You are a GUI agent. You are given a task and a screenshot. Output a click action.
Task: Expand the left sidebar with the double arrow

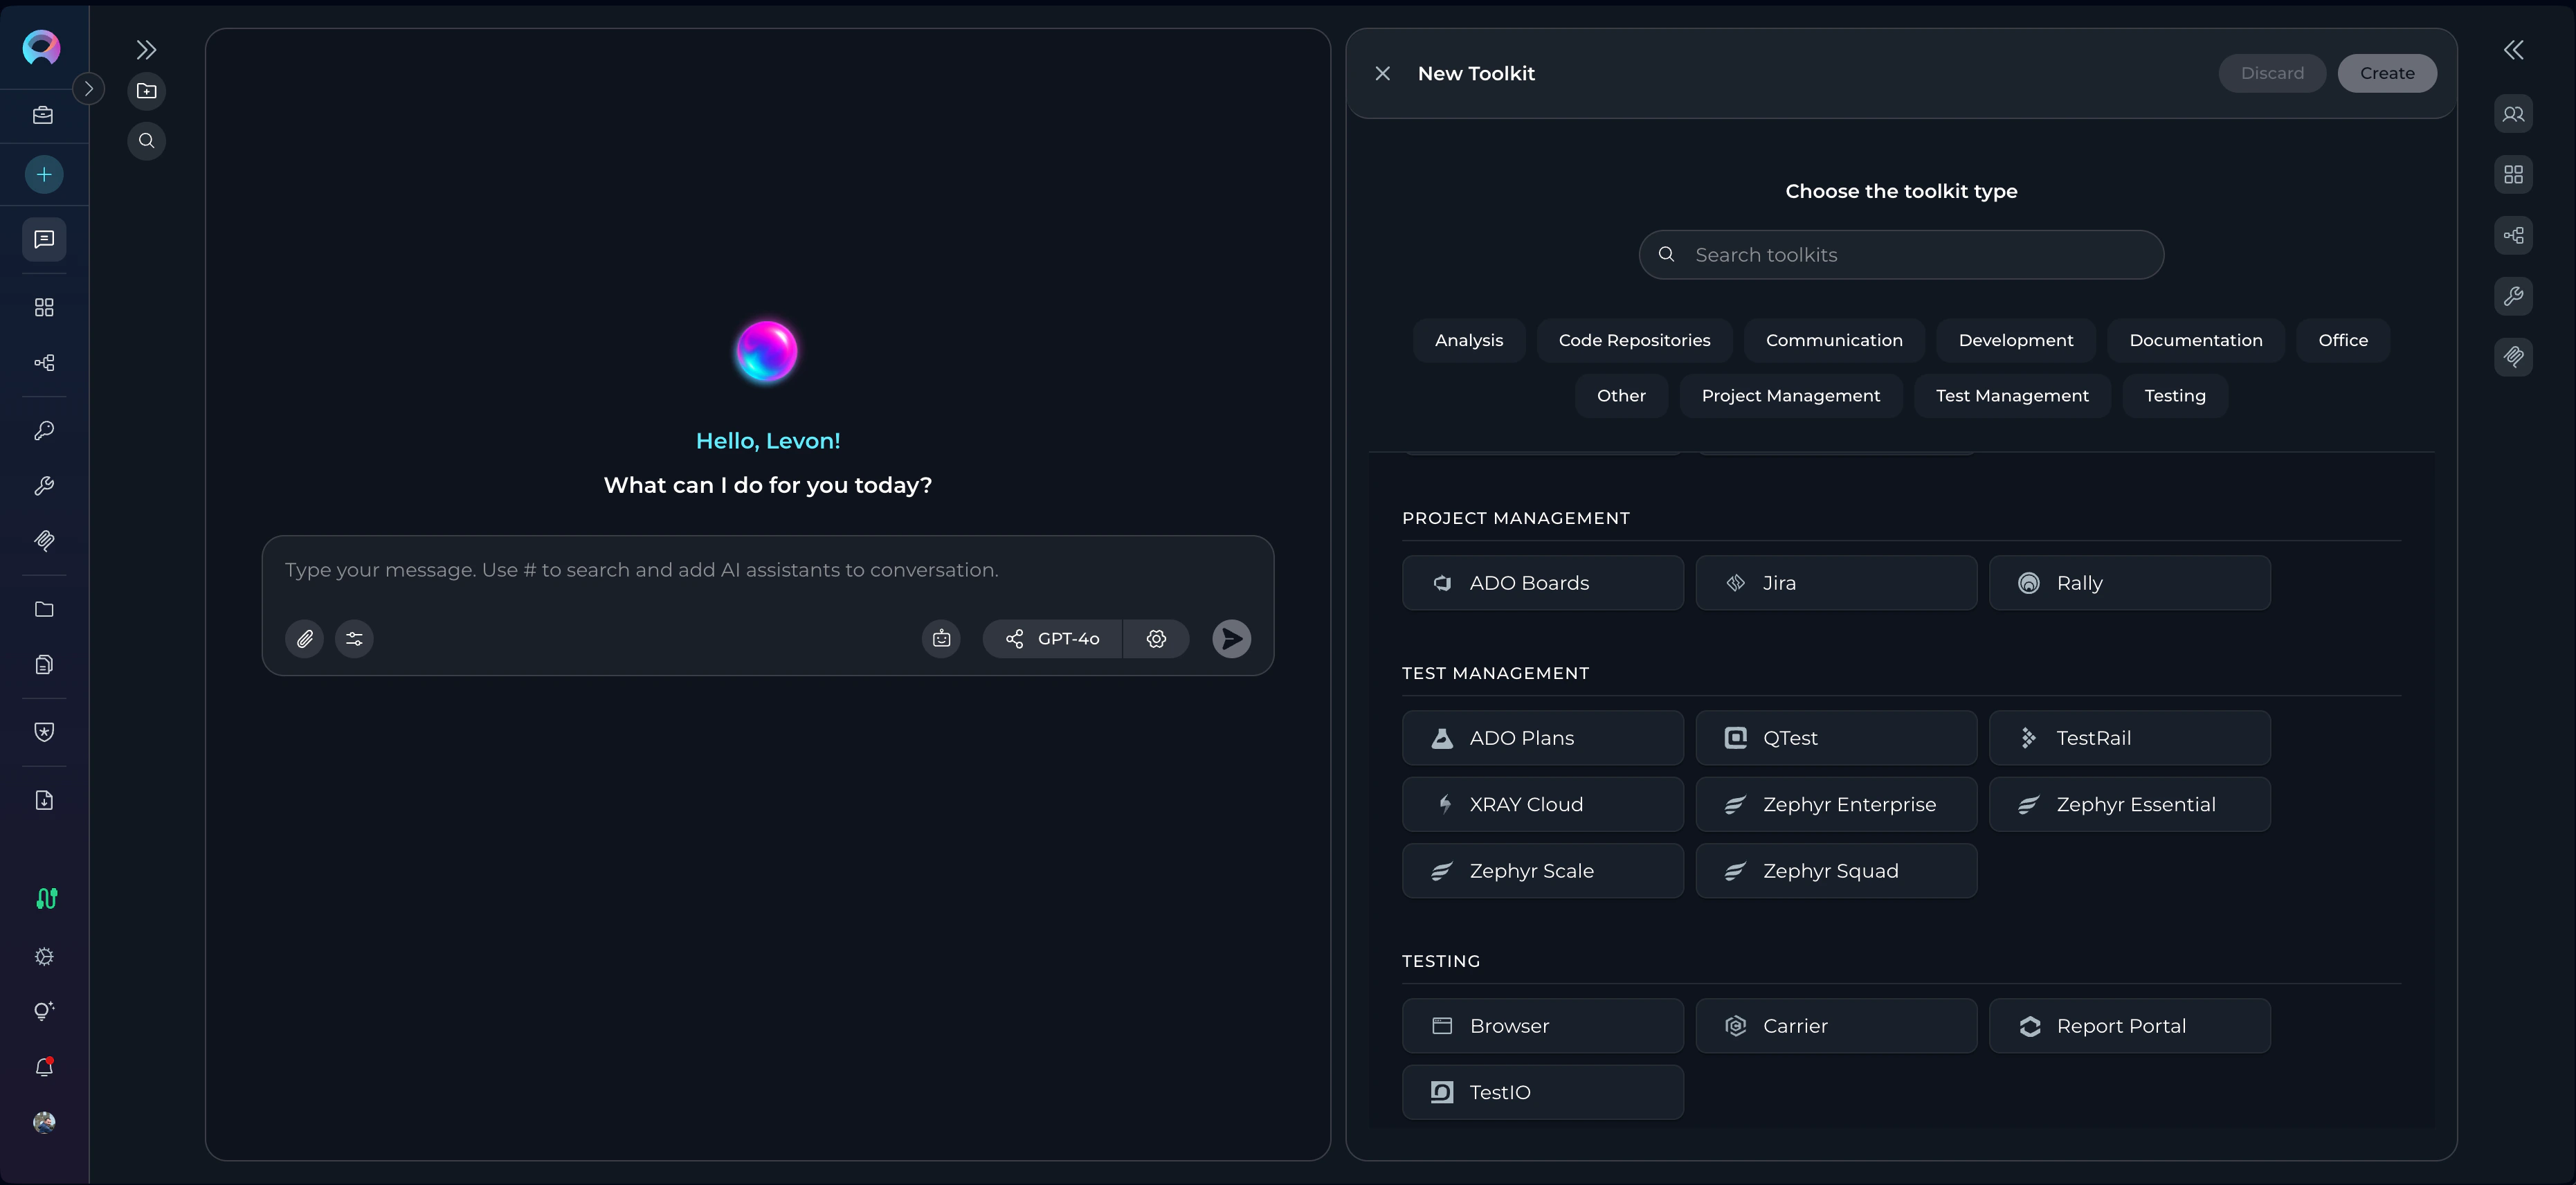(147, 49)
